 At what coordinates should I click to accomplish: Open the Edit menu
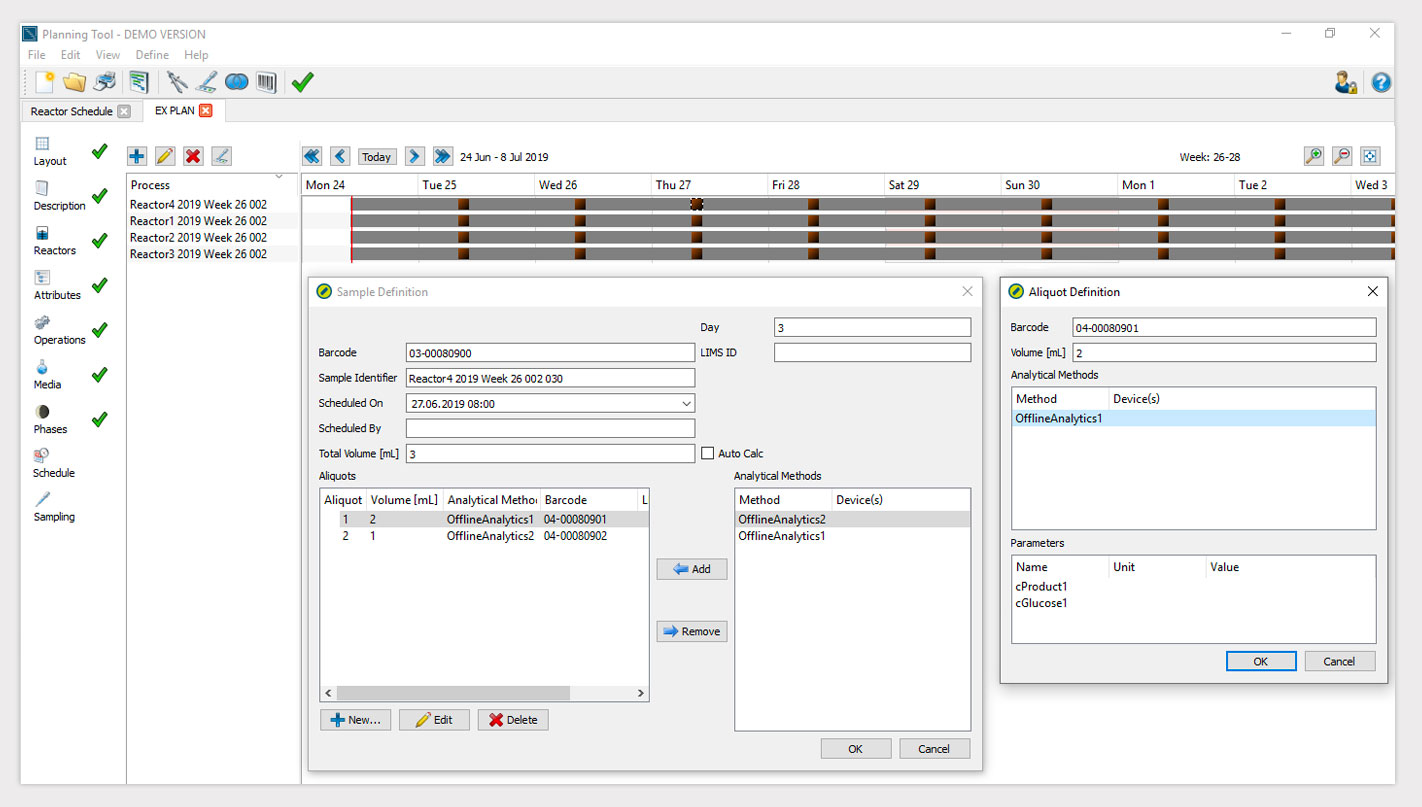tap(70, 55)
